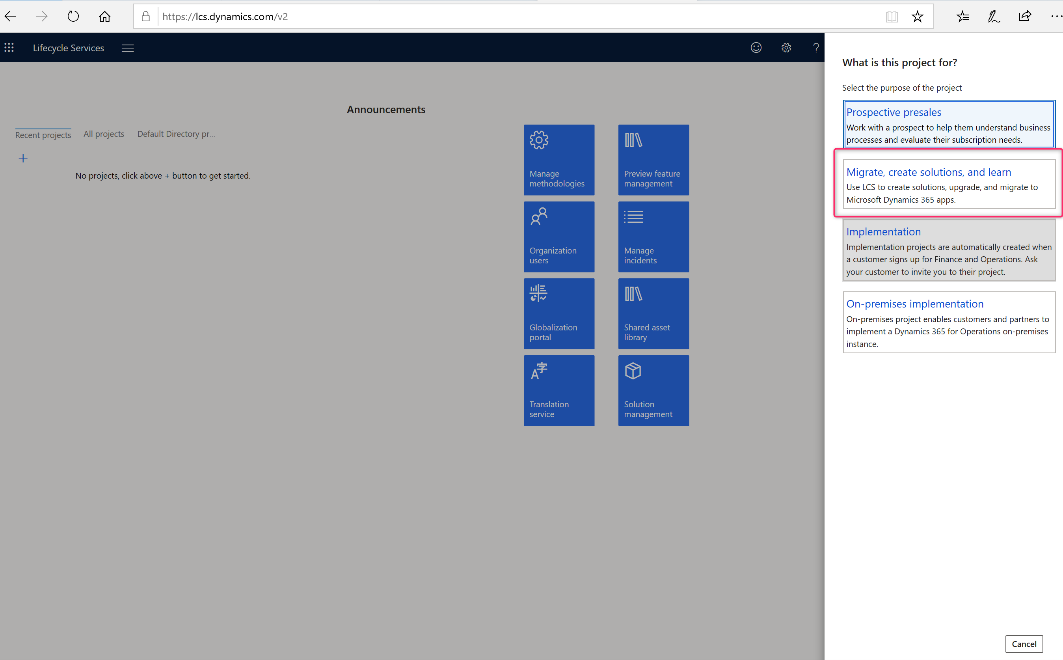Select the Default Directory tab
The image size is (1063, 660).
176,133
